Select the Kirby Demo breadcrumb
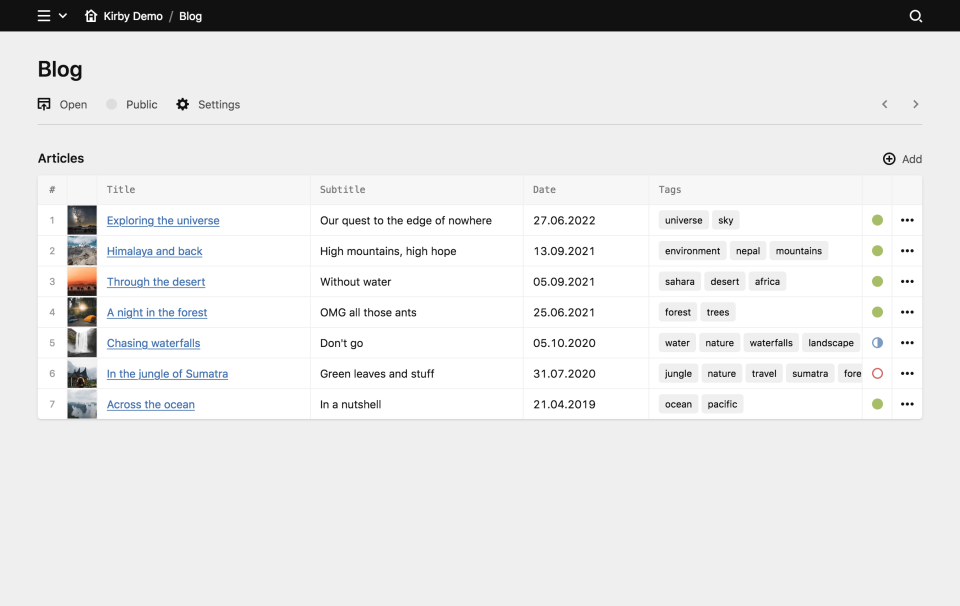The height and width of the screenshot is (606, 960). (133, 16)
